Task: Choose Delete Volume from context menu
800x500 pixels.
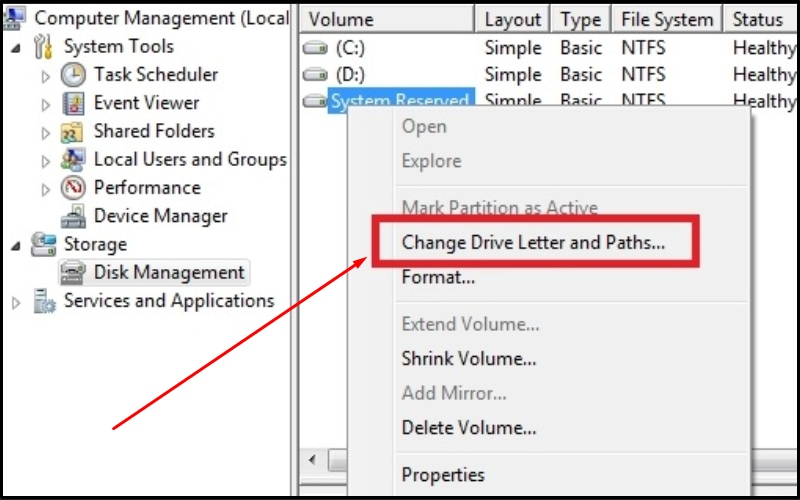Action: 469,427
